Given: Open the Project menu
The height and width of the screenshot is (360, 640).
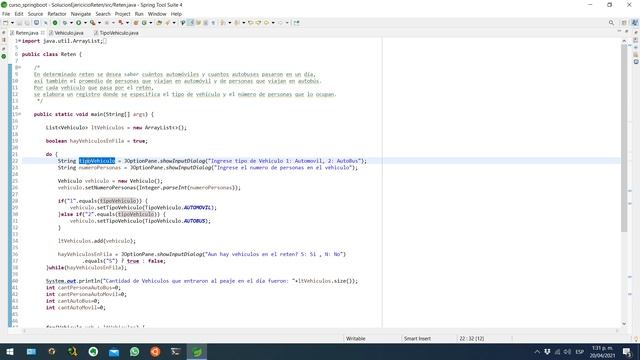Looking at the screenshot, I should [x=122, y=14].
